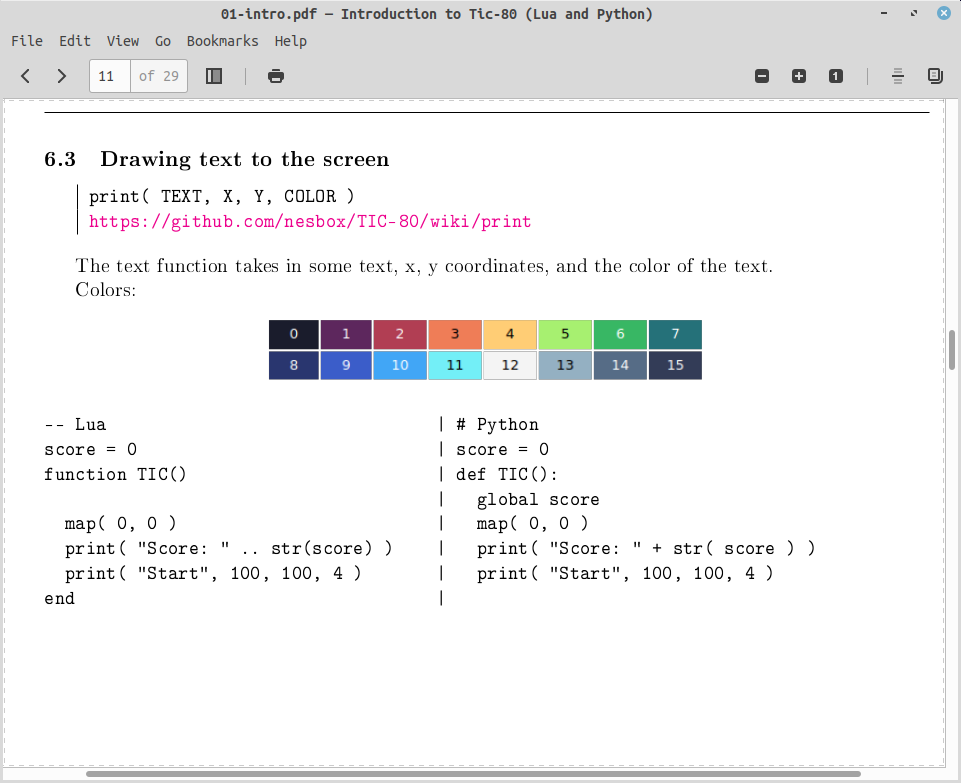This screenshot has width=961, height=783.
Task: Click color swatch 7 teal
Action: click(675, 334)
